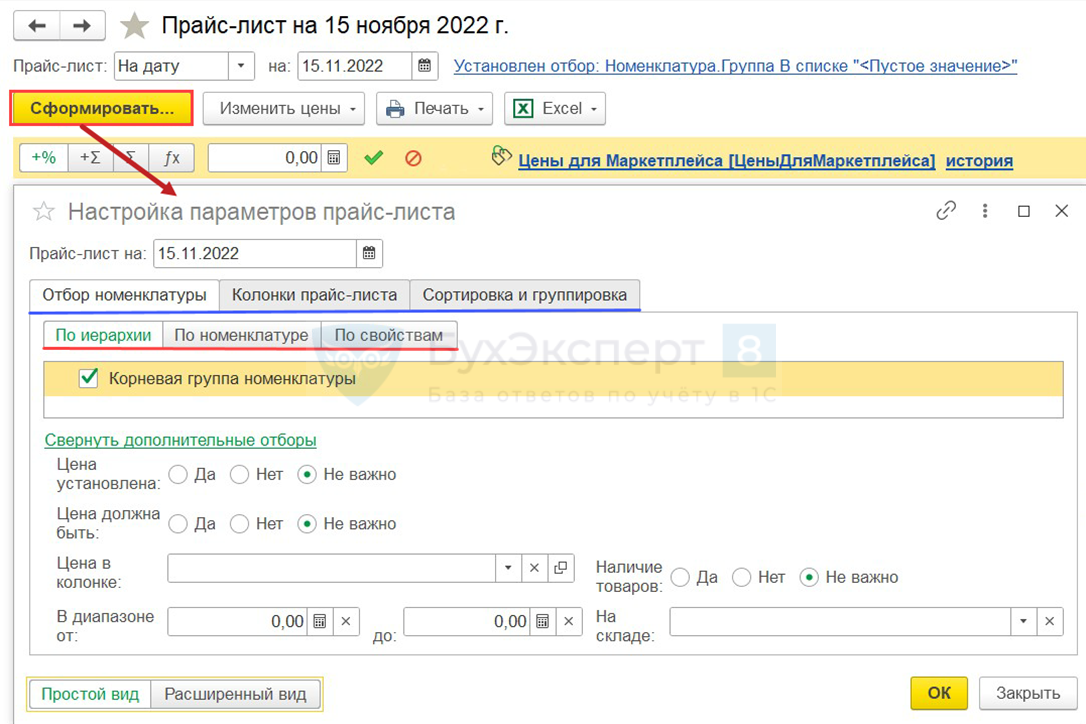The width and height of the screenshot is (1086, 724).
Task: Select 'Не важно' for 'Цена должна быть'
Action: click(307, 524)
